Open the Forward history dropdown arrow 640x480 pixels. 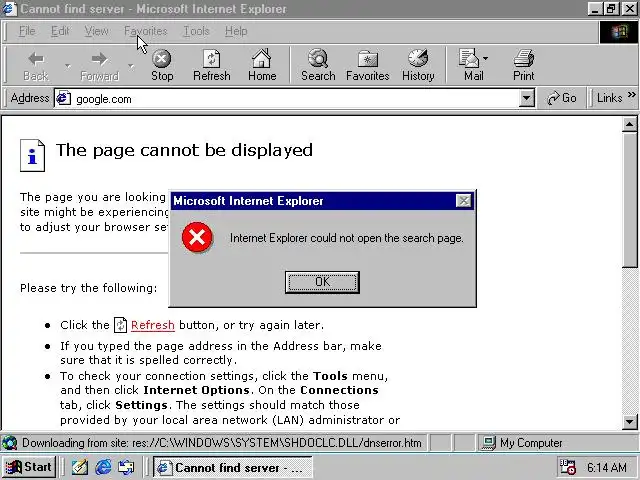point(131,66)
